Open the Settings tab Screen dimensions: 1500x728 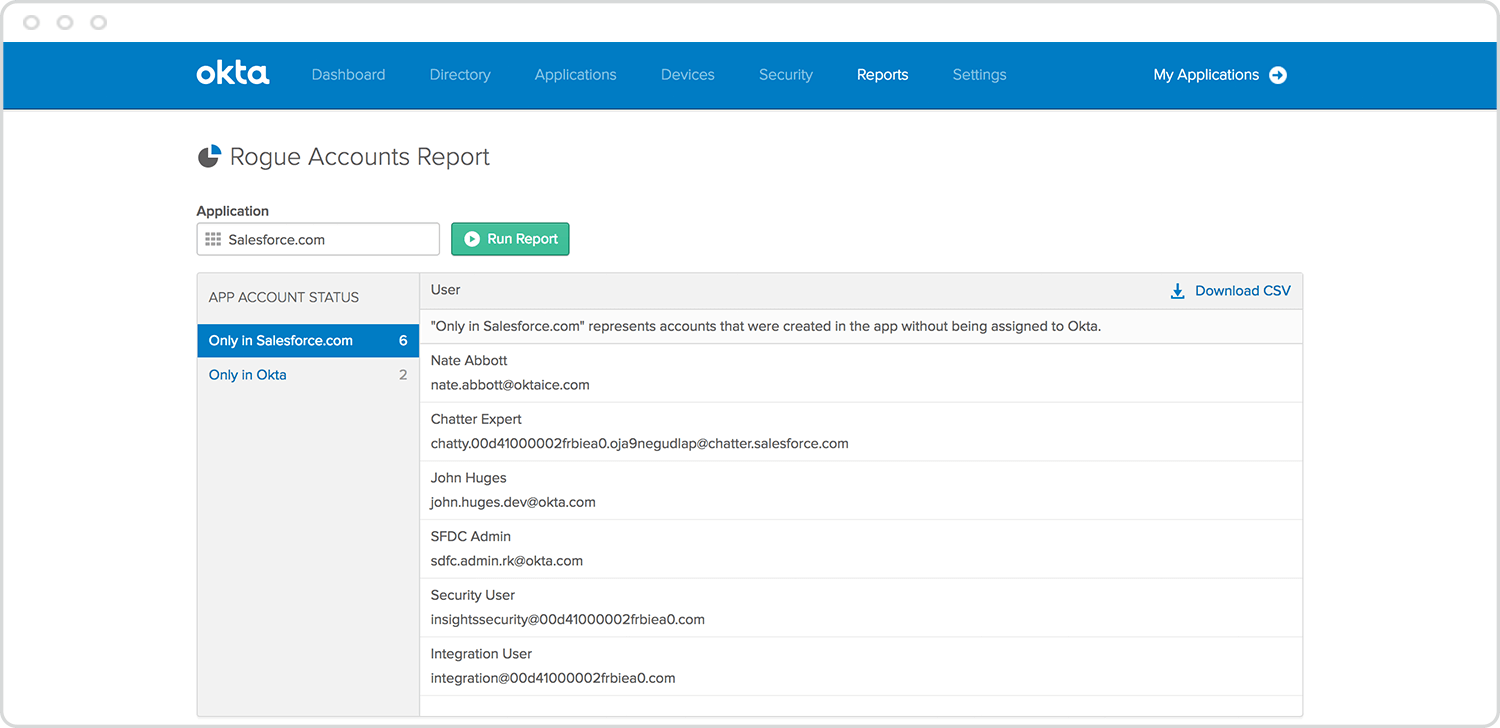pos(979,75)
